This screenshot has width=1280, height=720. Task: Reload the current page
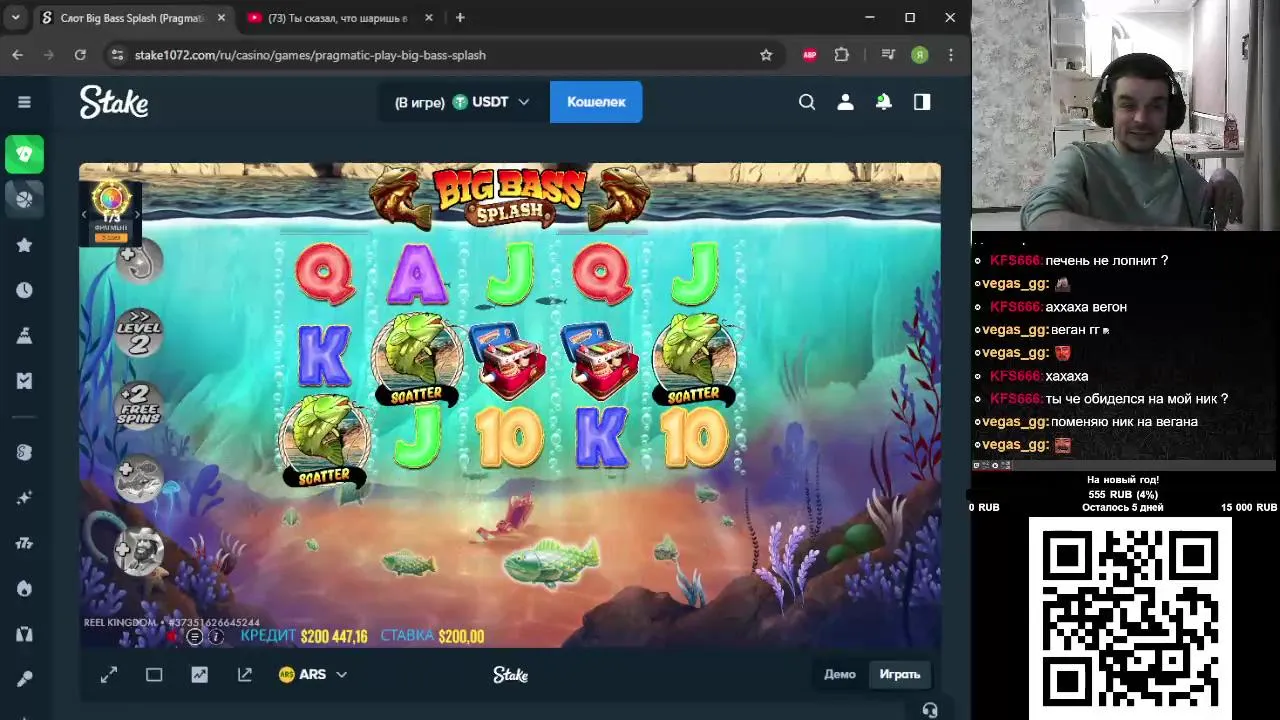[x=80, y=55]
